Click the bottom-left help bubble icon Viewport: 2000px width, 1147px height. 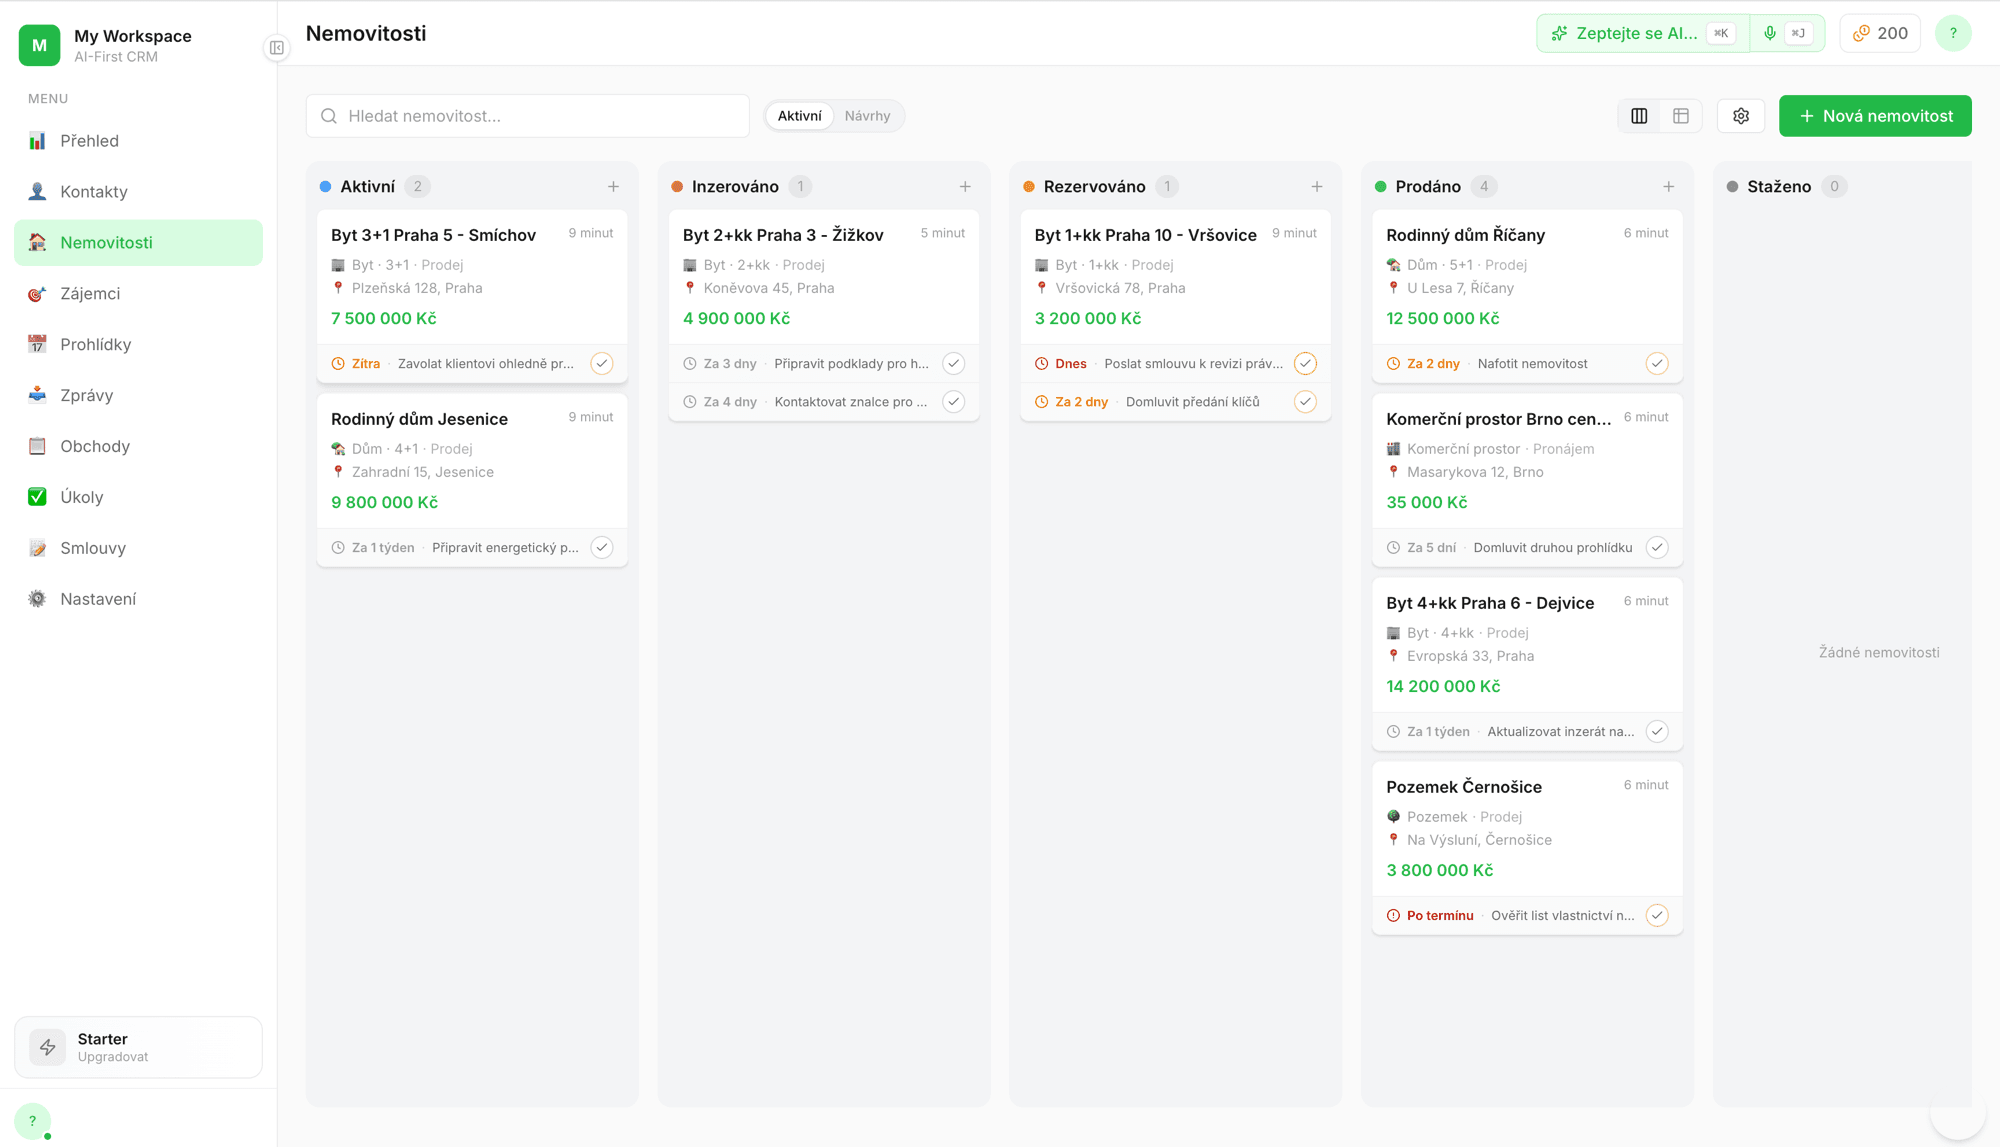33,1121
